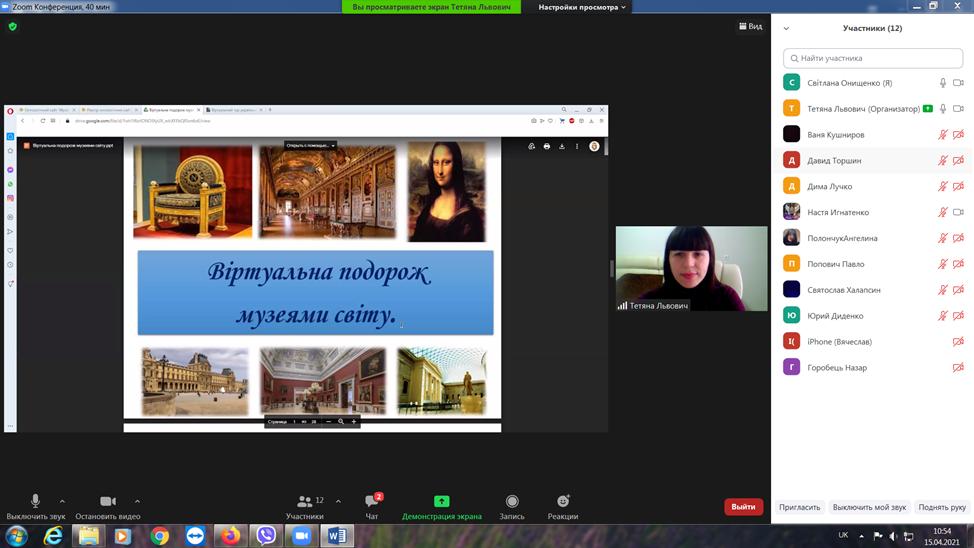The width and height of the screenshot is (974, 548).
Task: Open audio options arrow beside microphone
Action: point(62,501)
